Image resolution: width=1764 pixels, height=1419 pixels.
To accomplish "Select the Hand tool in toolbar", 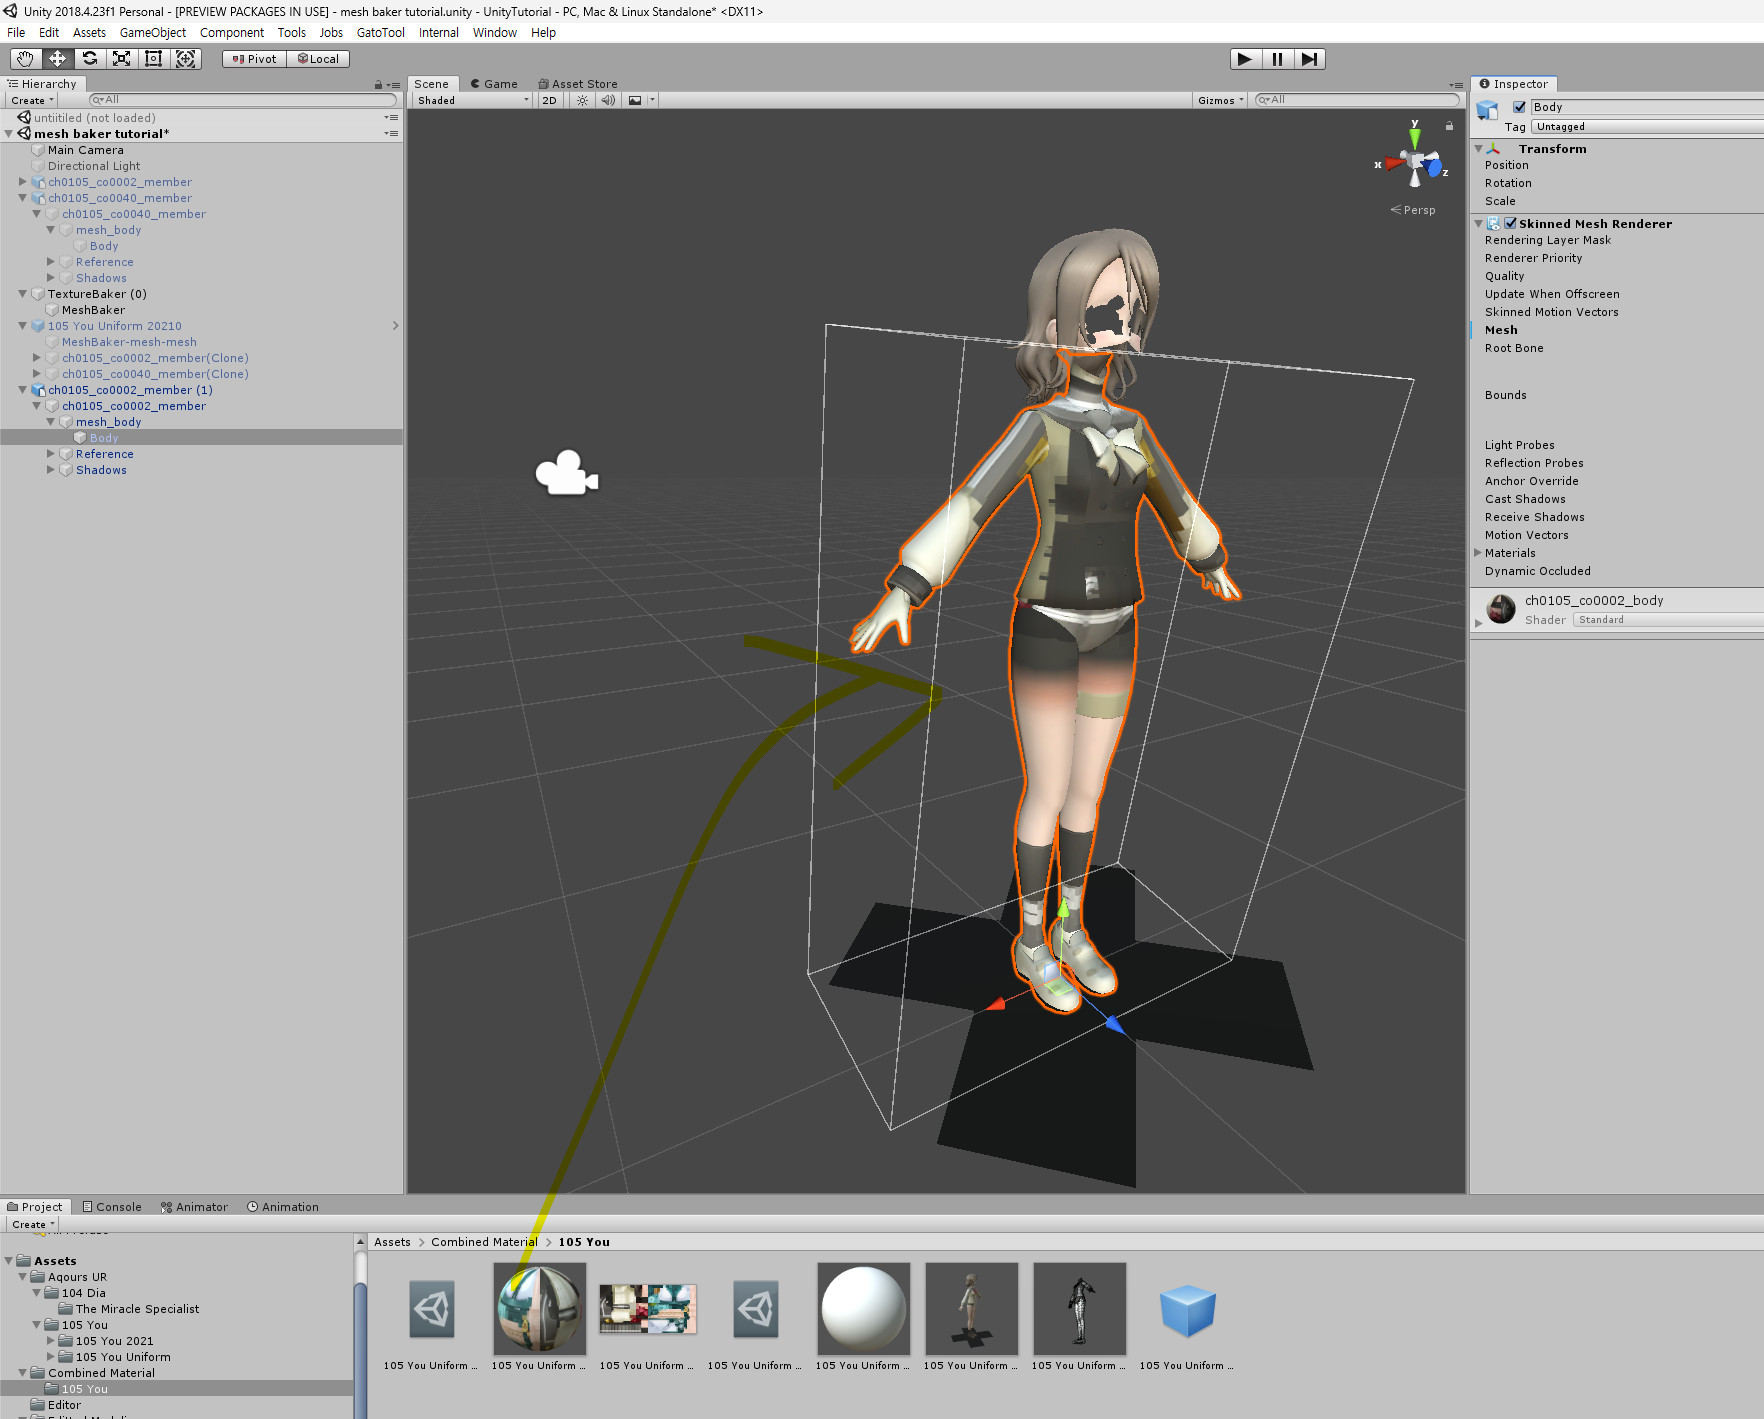I will [x=25, y=59].
